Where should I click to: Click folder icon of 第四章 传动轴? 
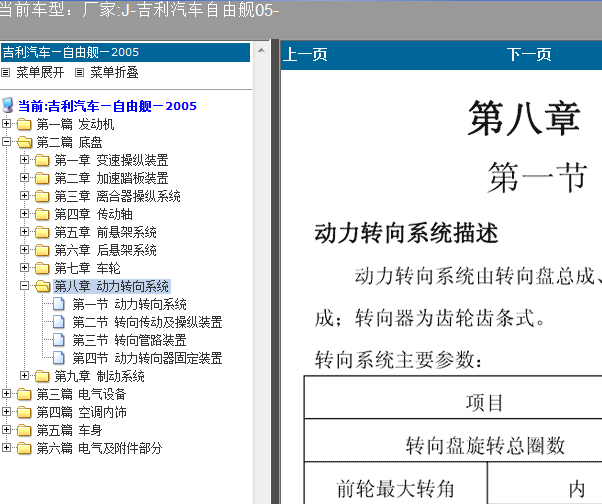click(x=42, y=214)
